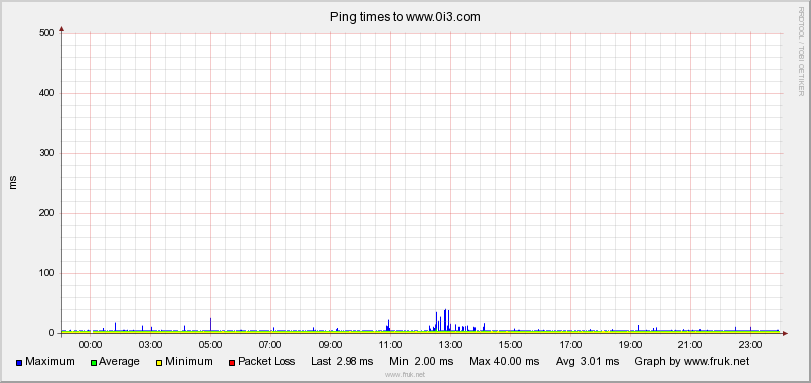Click the Last 2.98 ms statistic
Viewport: 811px width, 383px height.
342,362
